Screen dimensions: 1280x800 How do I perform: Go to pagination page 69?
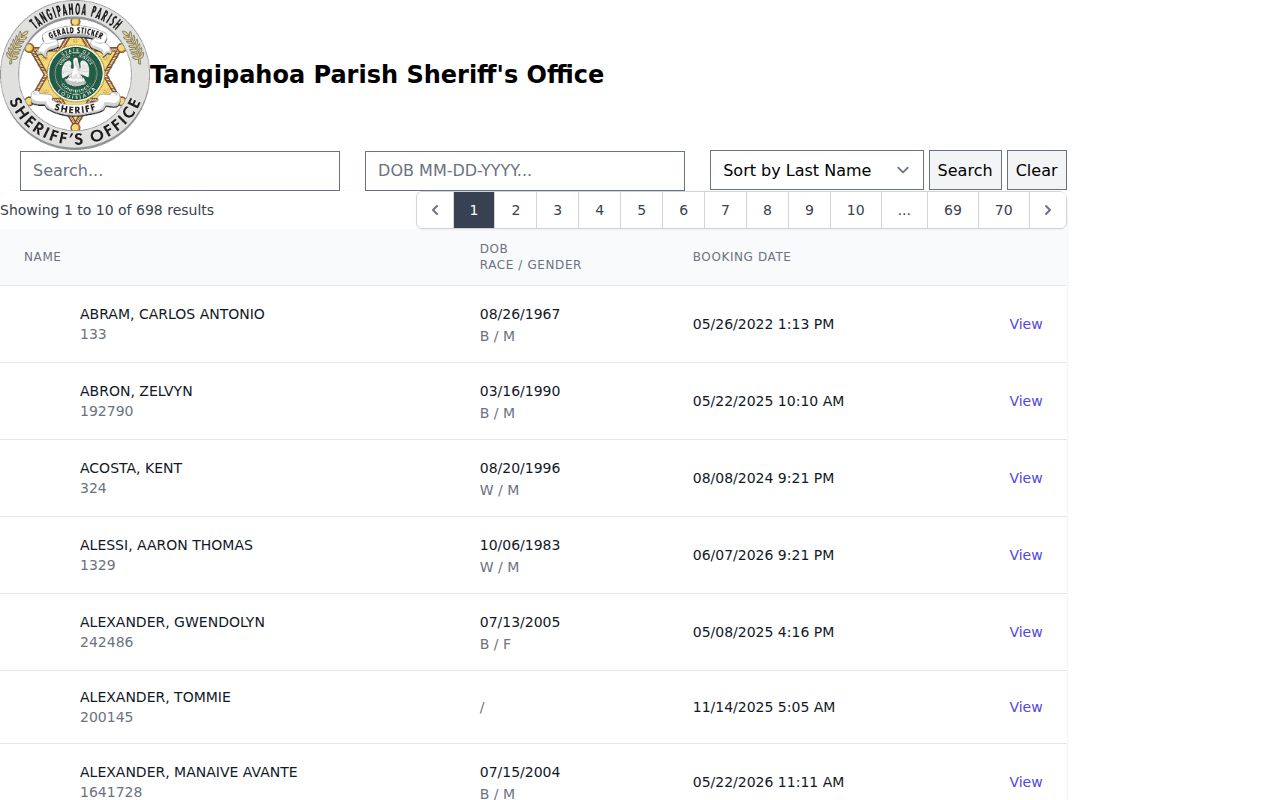953,210
